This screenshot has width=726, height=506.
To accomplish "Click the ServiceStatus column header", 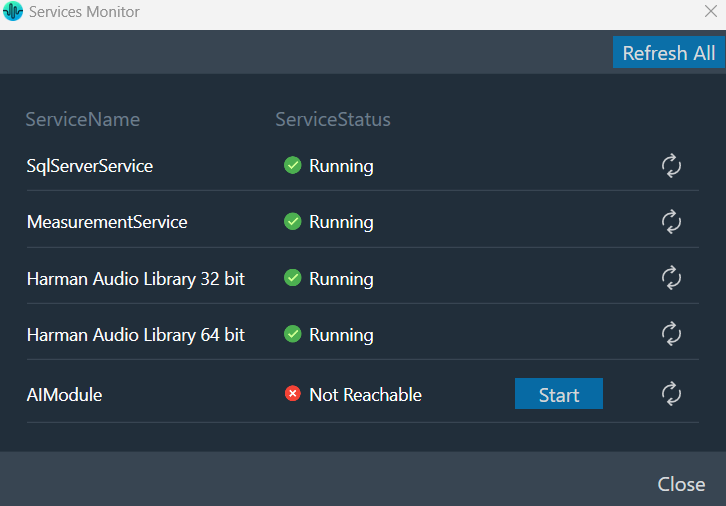I will (333, 119).
